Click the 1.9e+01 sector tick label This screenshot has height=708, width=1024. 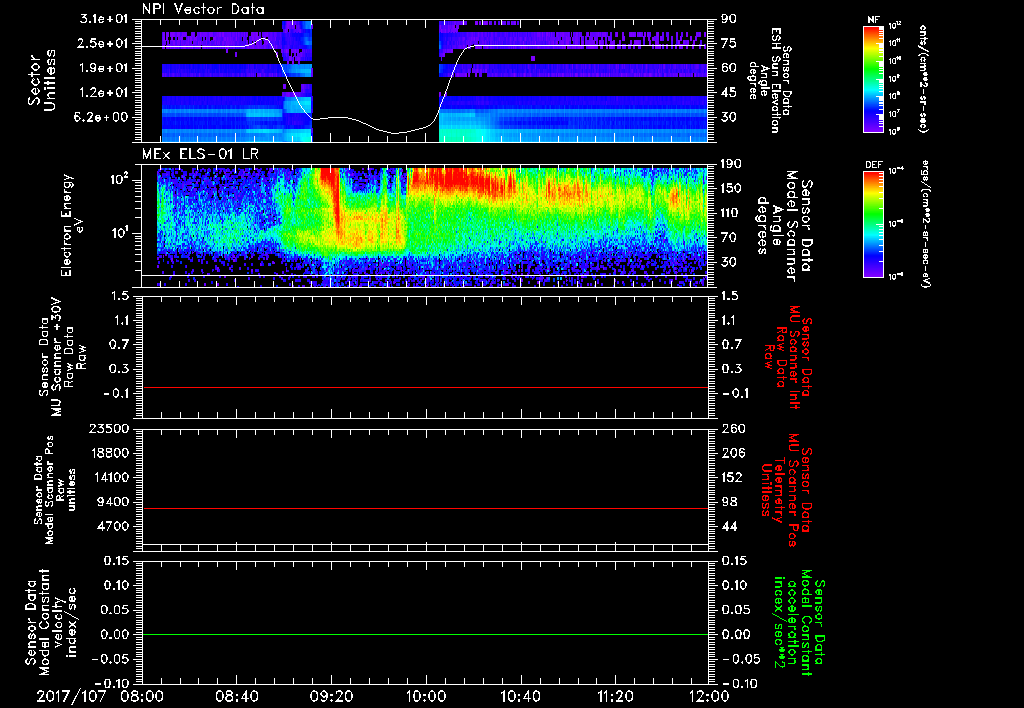click(x=103, y=68)
